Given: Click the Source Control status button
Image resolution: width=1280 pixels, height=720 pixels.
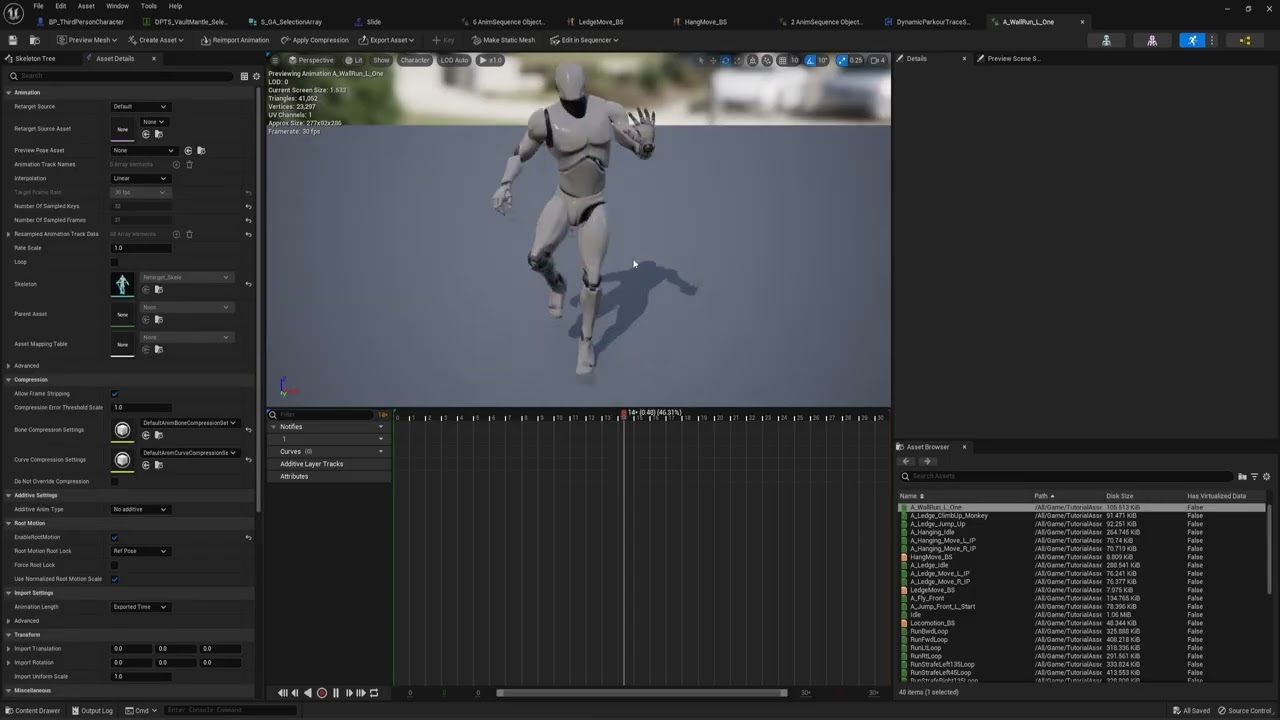Looking at the screenshot, I should (1245, 710).
